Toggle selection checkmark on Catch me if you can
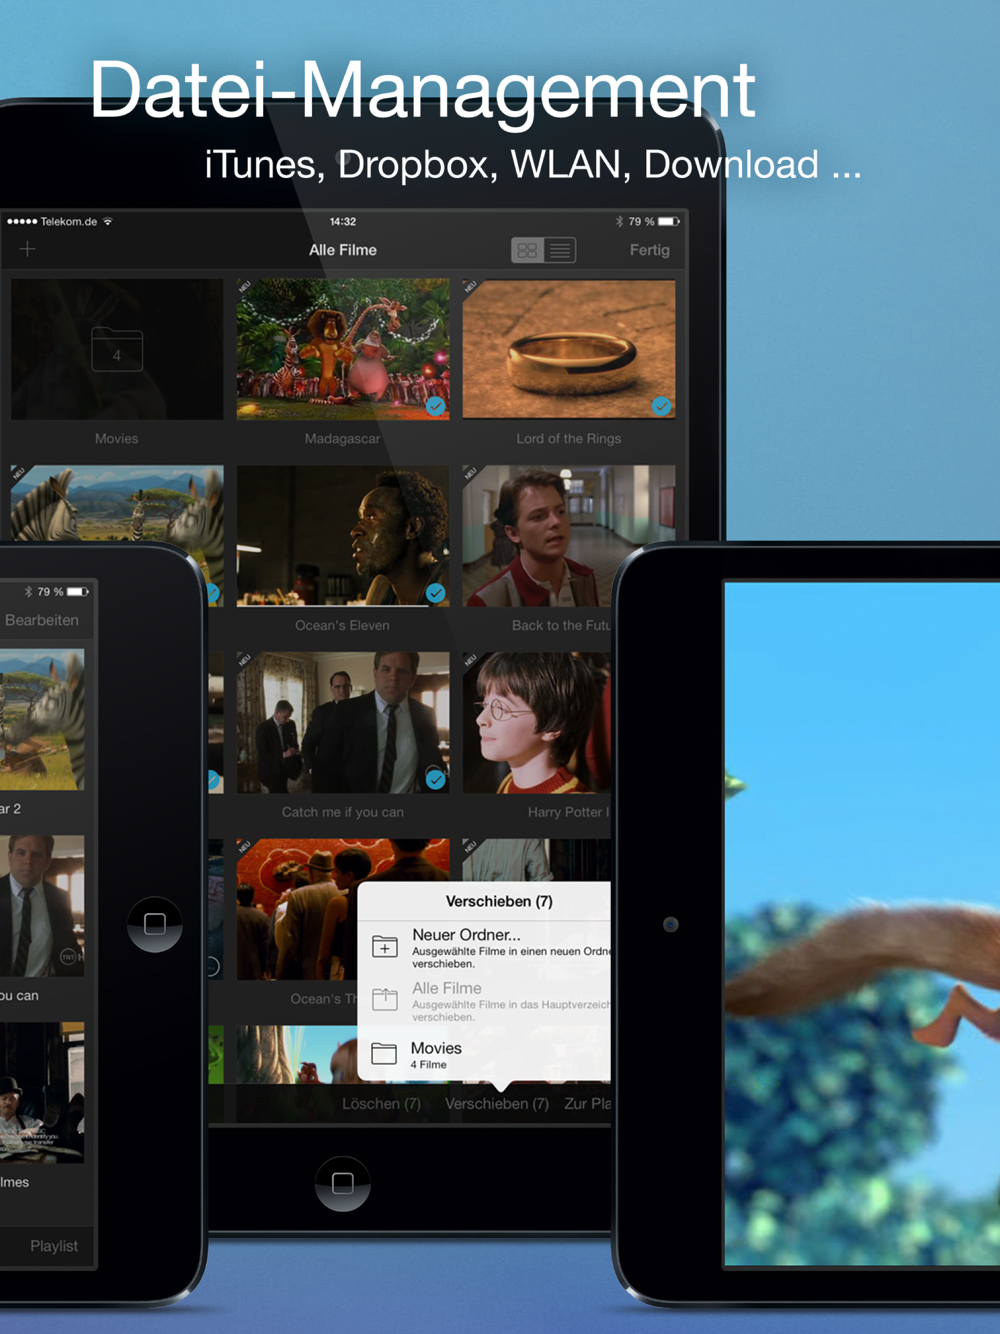The height and width of the screenshot is (1334, 1000). pos(435,779)
